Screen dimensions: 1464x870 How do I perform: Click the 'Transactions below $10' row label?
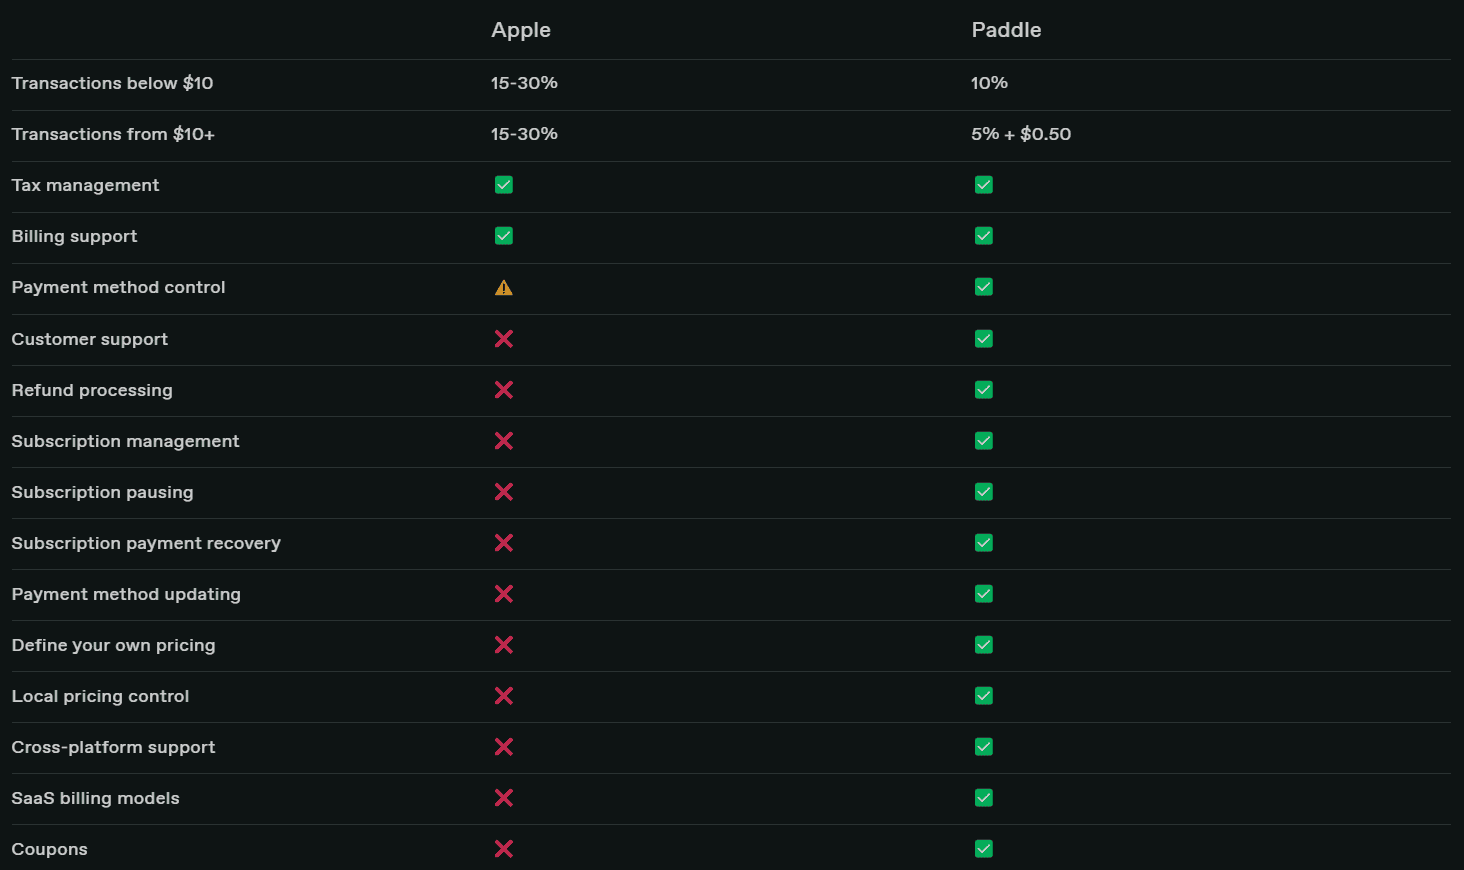click(x=112, y=83)
